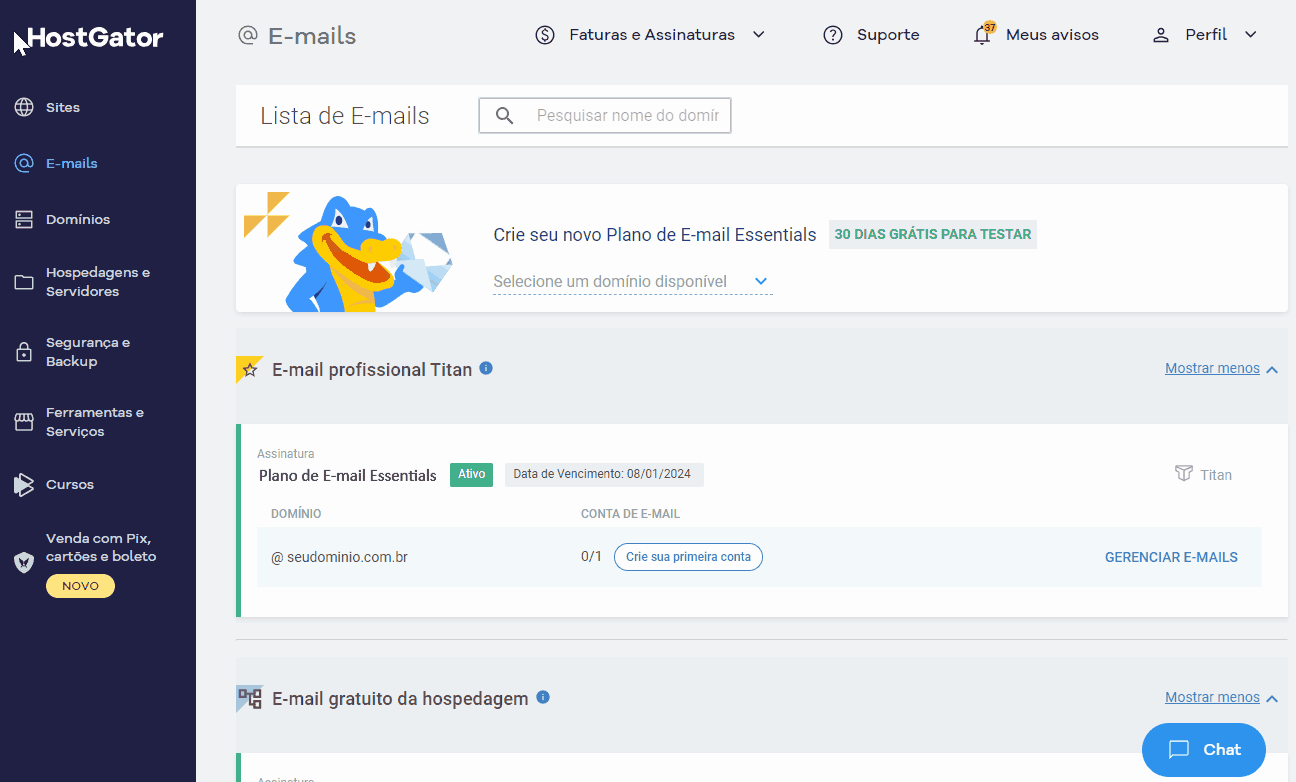
Task: Click Data de Vencimento: 08/01/2024 label
Action: click(x=604, y=474)
